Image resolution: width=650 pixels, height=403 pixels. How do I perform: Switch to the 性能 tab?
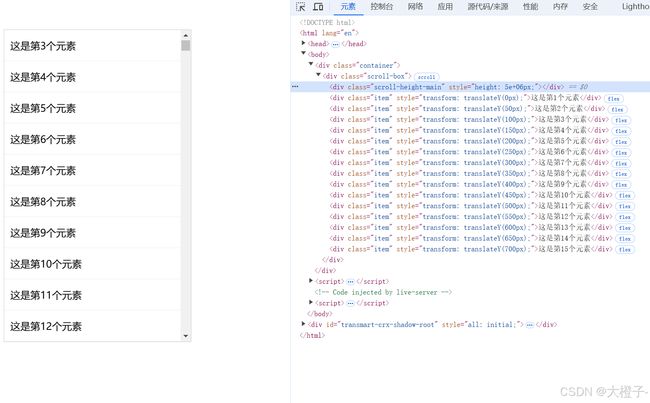point(530,7)
